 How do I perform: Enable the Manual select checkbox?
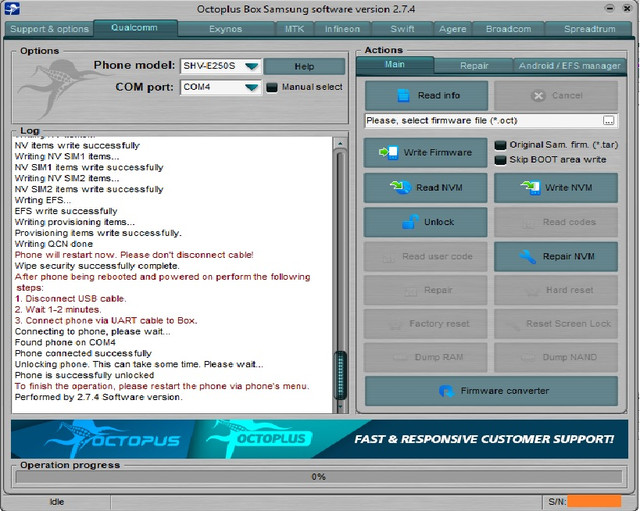coord(271,87)
